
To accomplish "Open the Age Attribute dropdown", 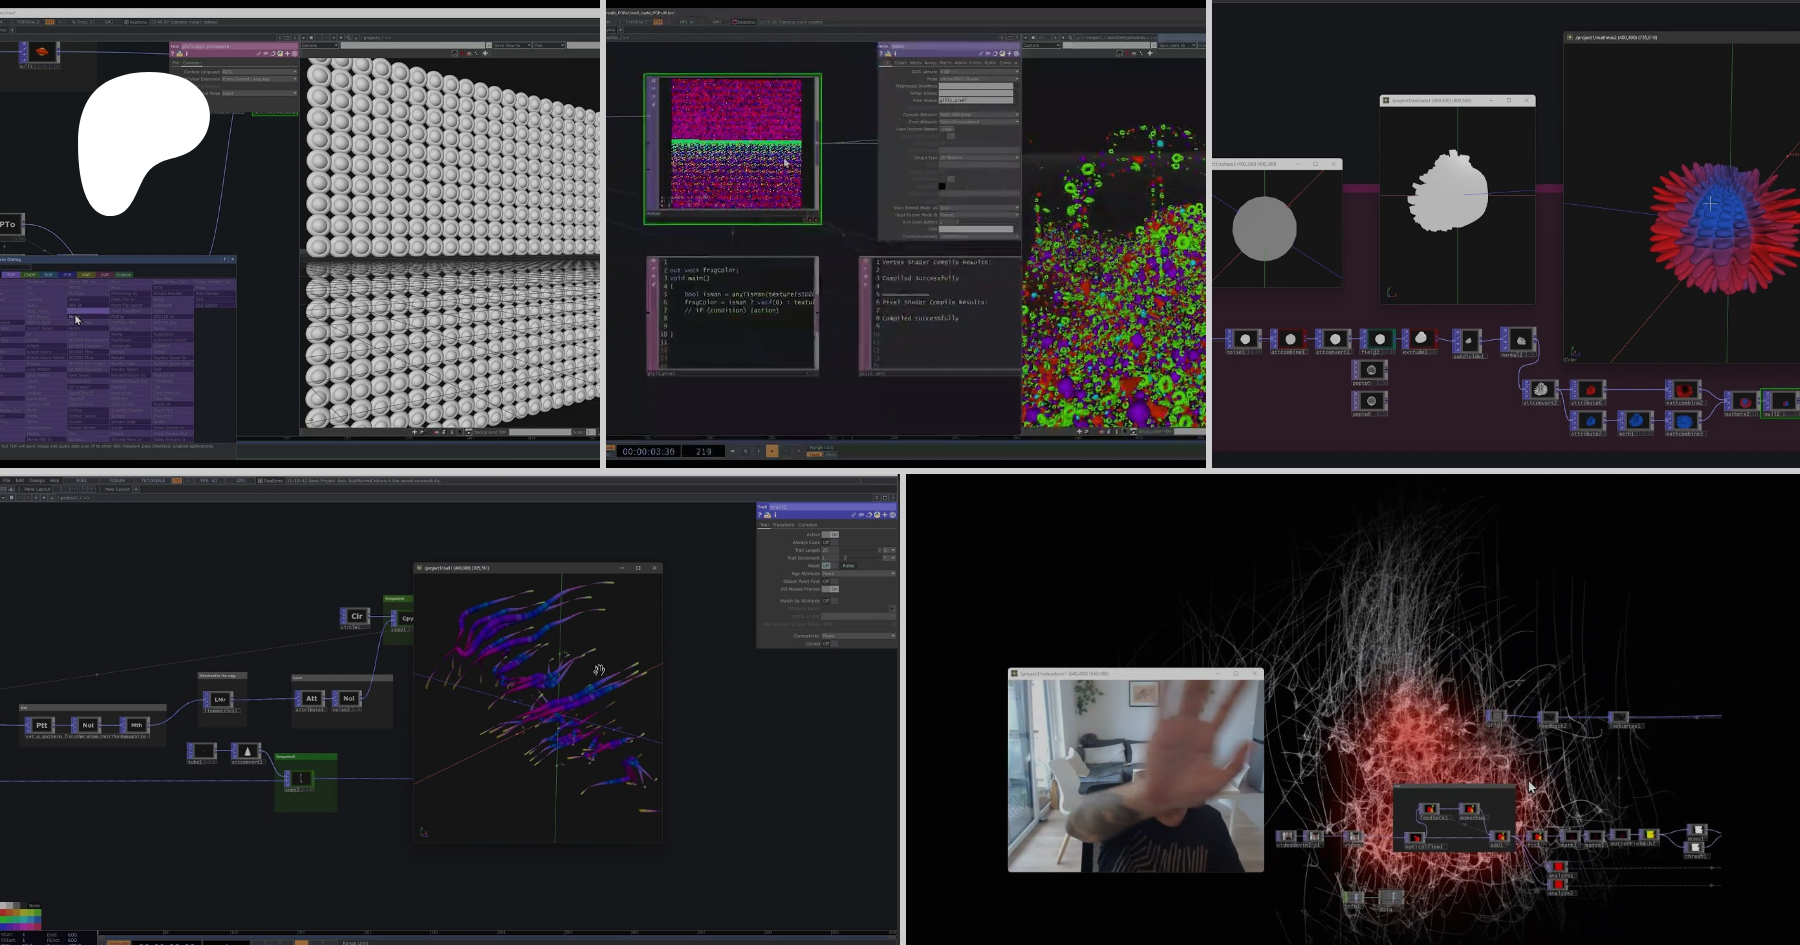I will click(858, 573).
